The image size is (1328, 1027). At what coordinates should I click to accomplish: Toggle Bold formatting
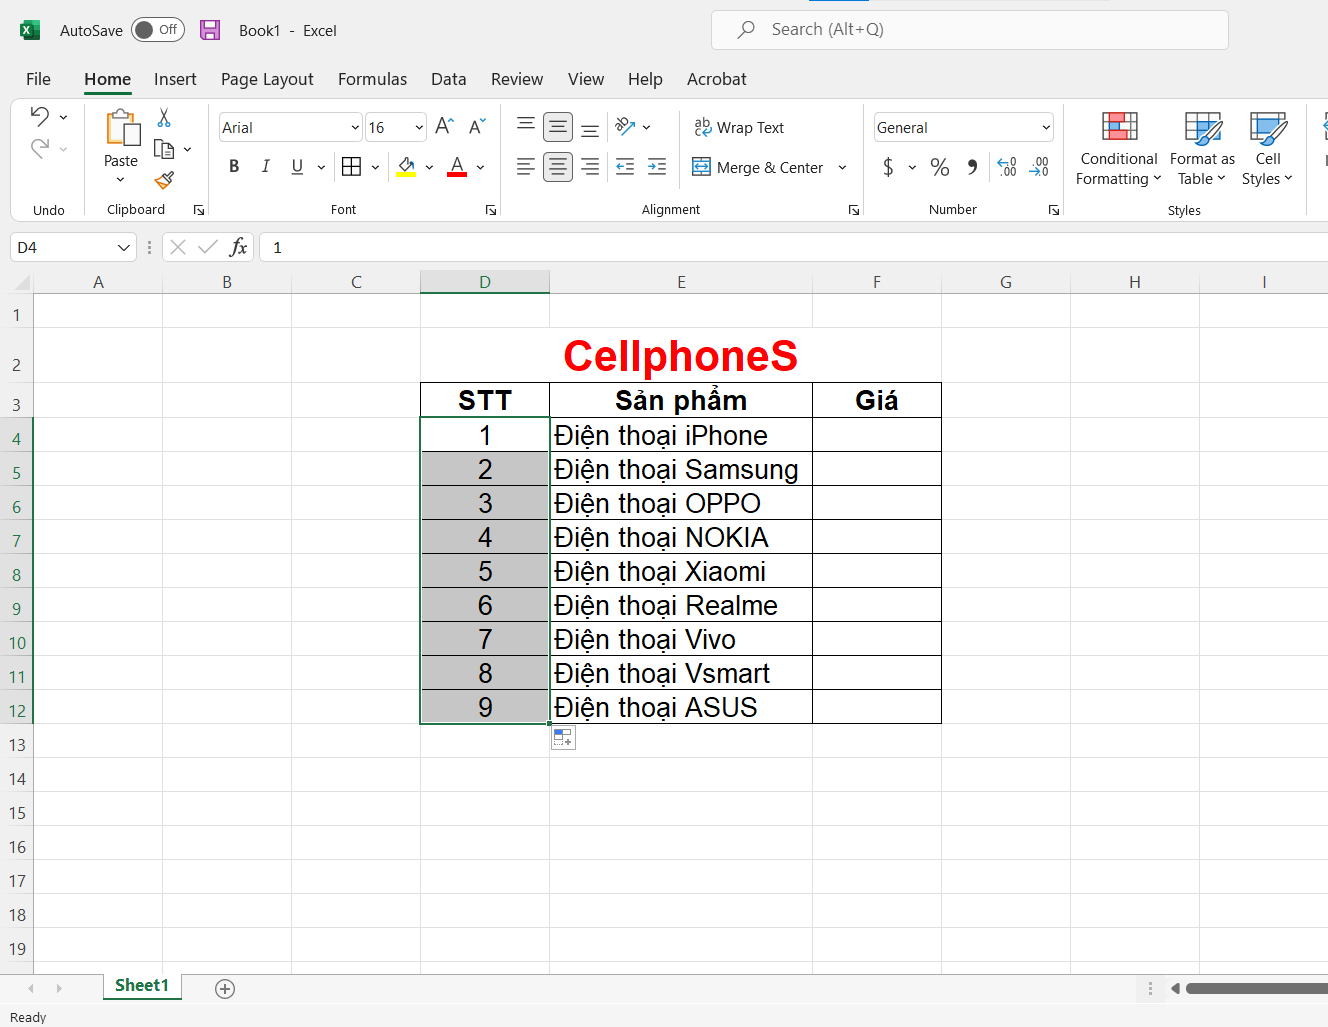pyautogui.click(x=234, y=167)
